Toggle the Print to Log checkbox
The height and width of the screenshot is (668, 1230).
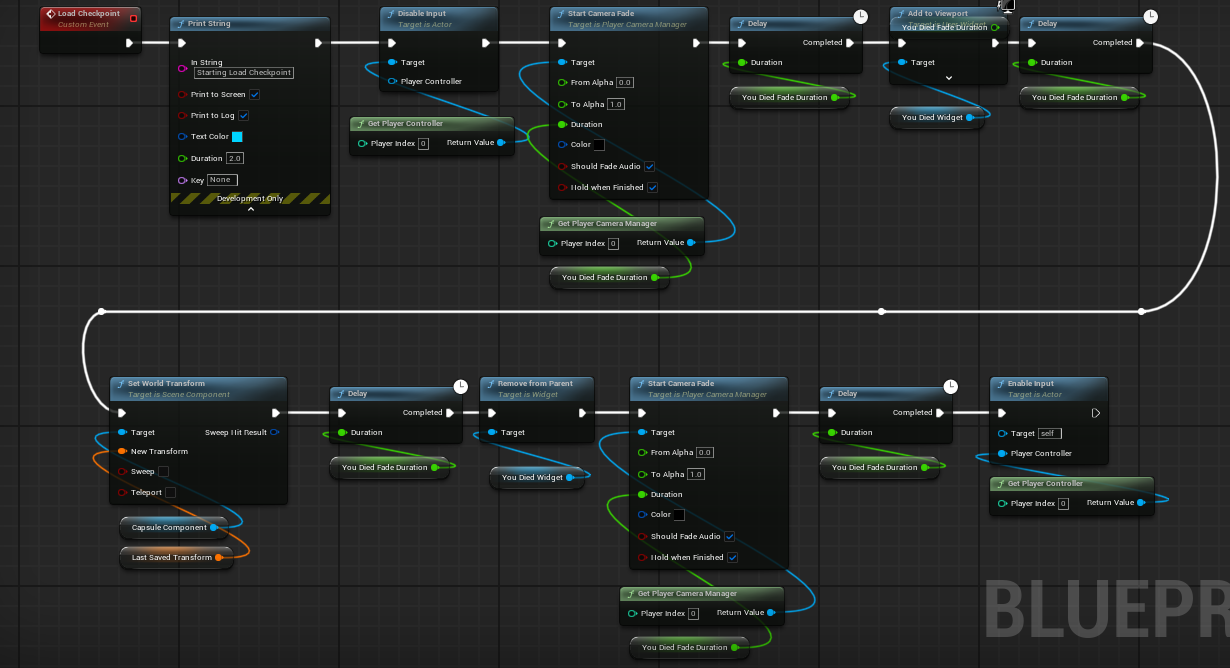coord(244,116)
